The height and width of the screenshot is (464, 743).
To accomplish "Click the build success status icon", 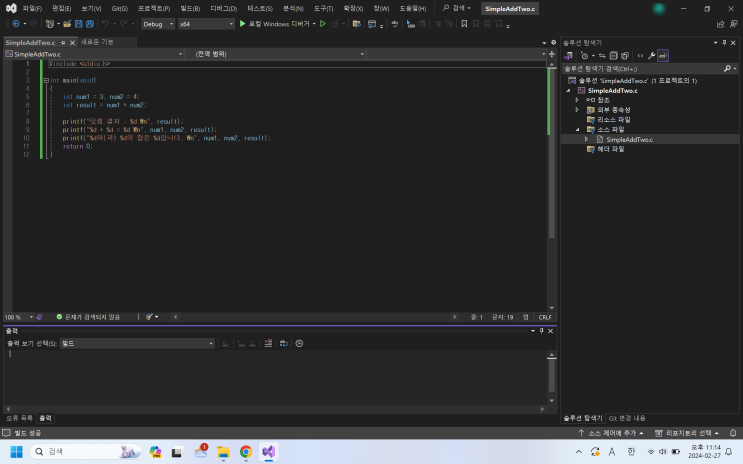I will point(7,433).
